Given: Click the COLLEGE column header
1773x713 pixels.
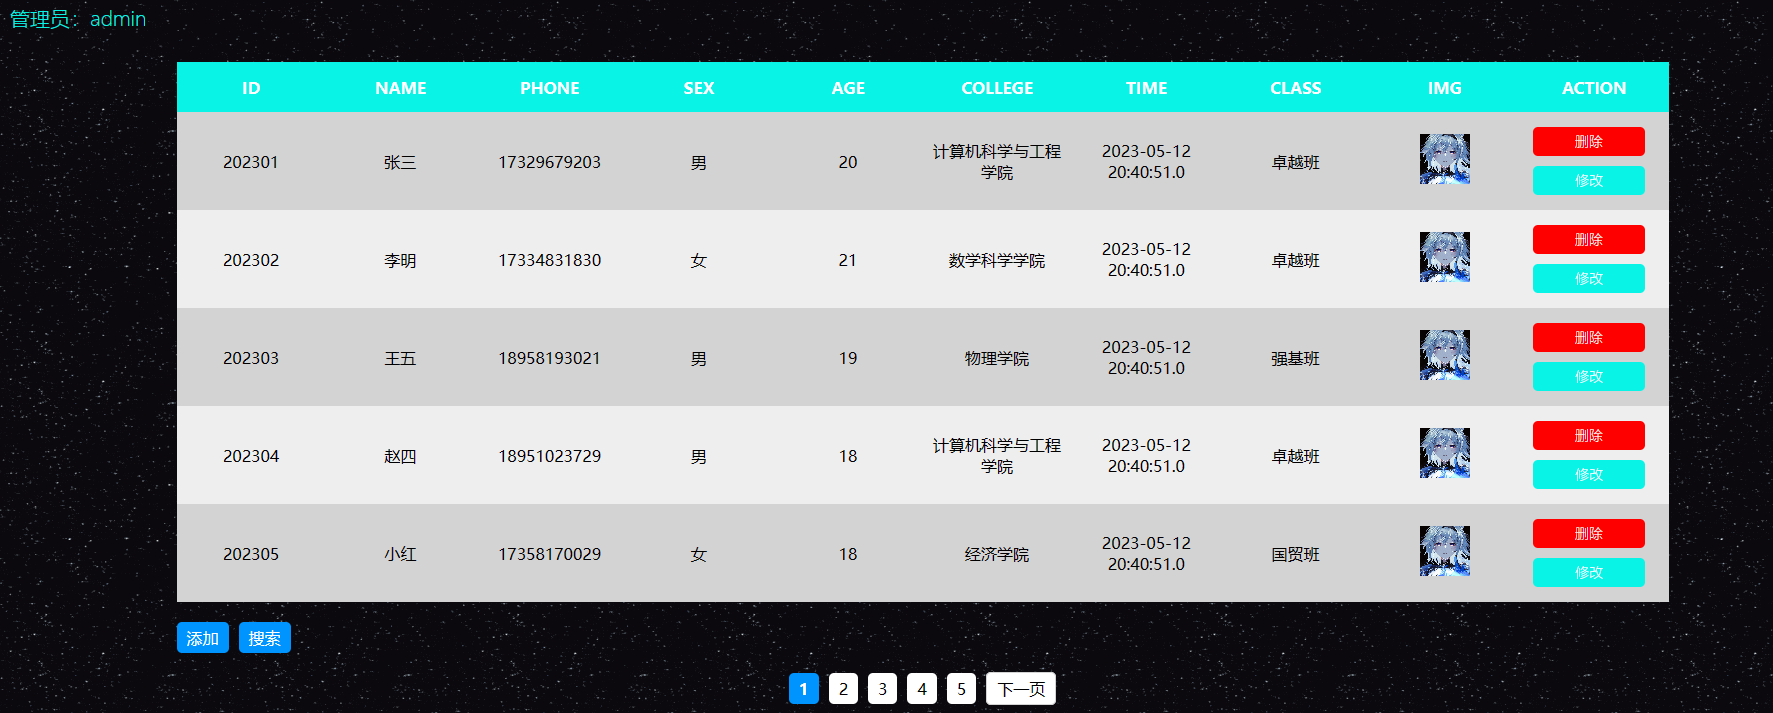Looking at the screenshot, I should [997, 88].
